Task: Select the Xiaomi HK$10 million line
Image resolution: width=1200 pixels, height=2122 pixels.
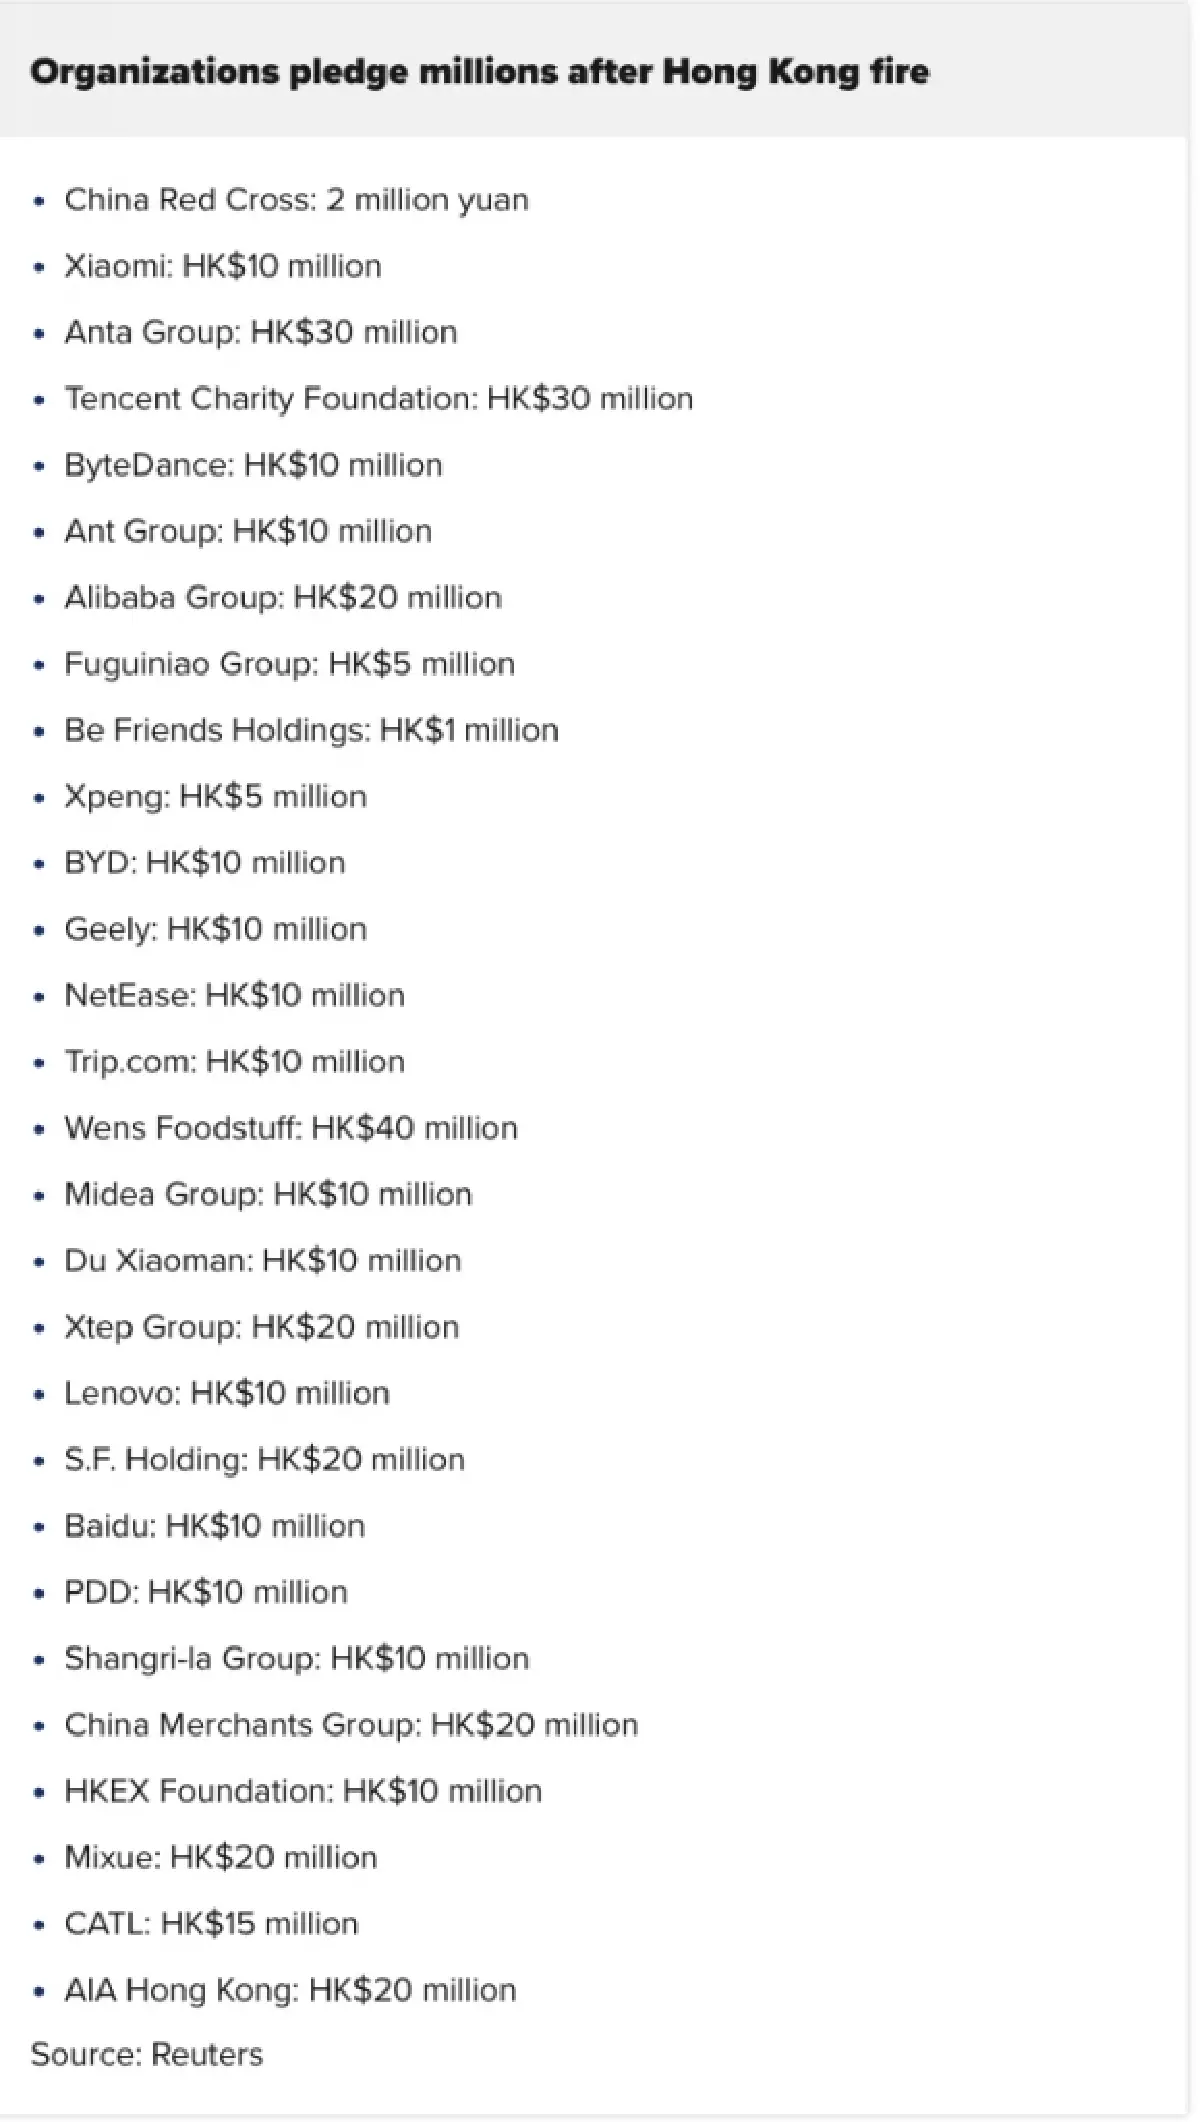Action: [x=222, y=266]
